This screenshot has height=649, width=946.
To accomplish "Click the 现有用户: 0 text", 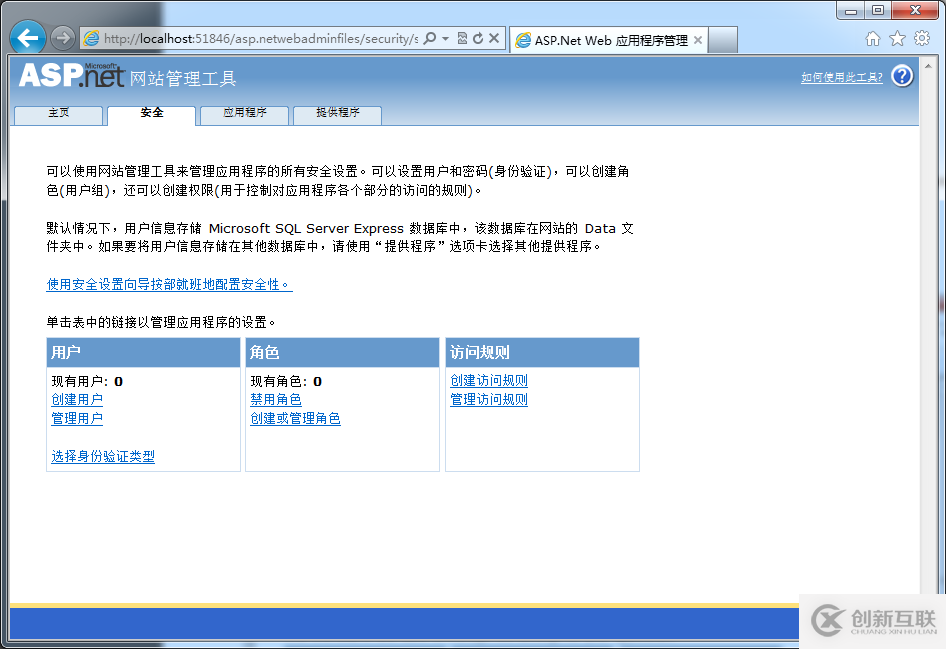I will point(87,381).
